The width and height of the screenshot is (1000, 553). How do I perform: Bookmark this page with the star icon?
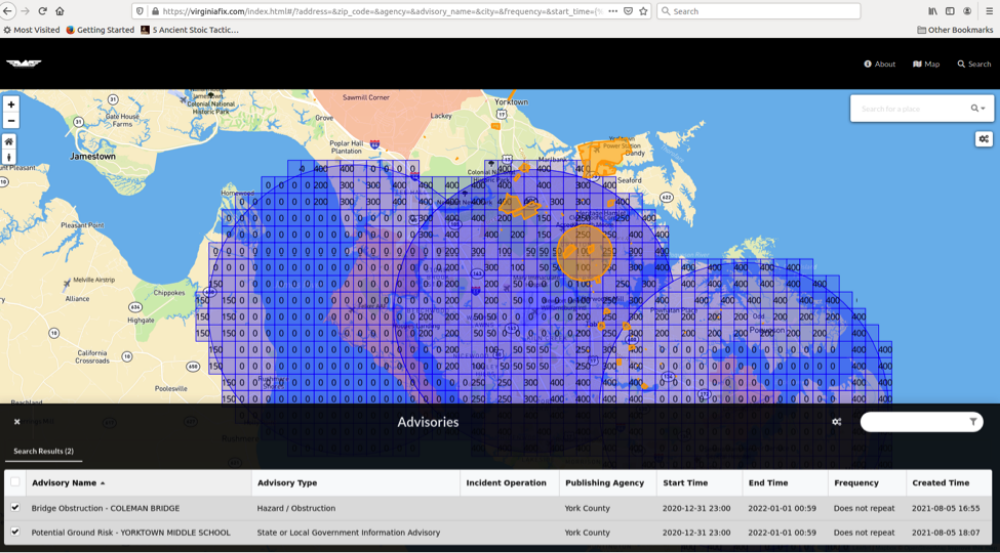(642, 11)
